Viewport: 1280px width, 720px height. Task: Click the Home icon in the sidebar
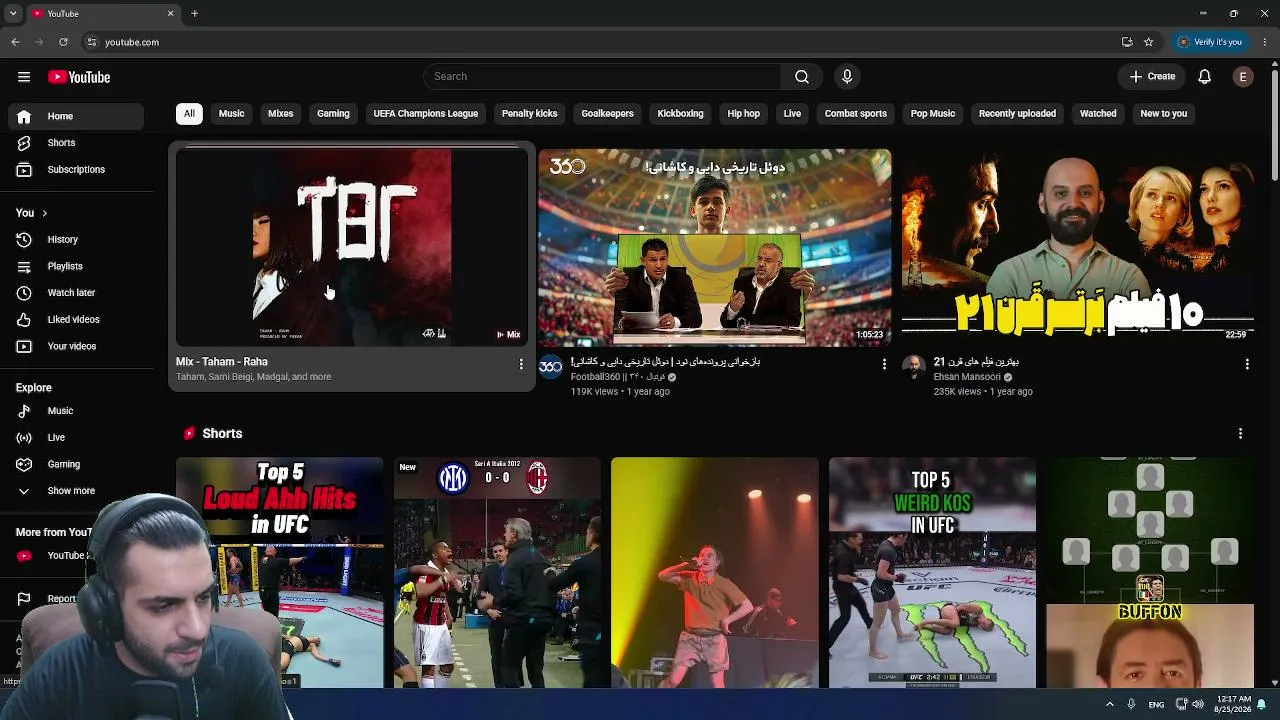tap(24, 116)
